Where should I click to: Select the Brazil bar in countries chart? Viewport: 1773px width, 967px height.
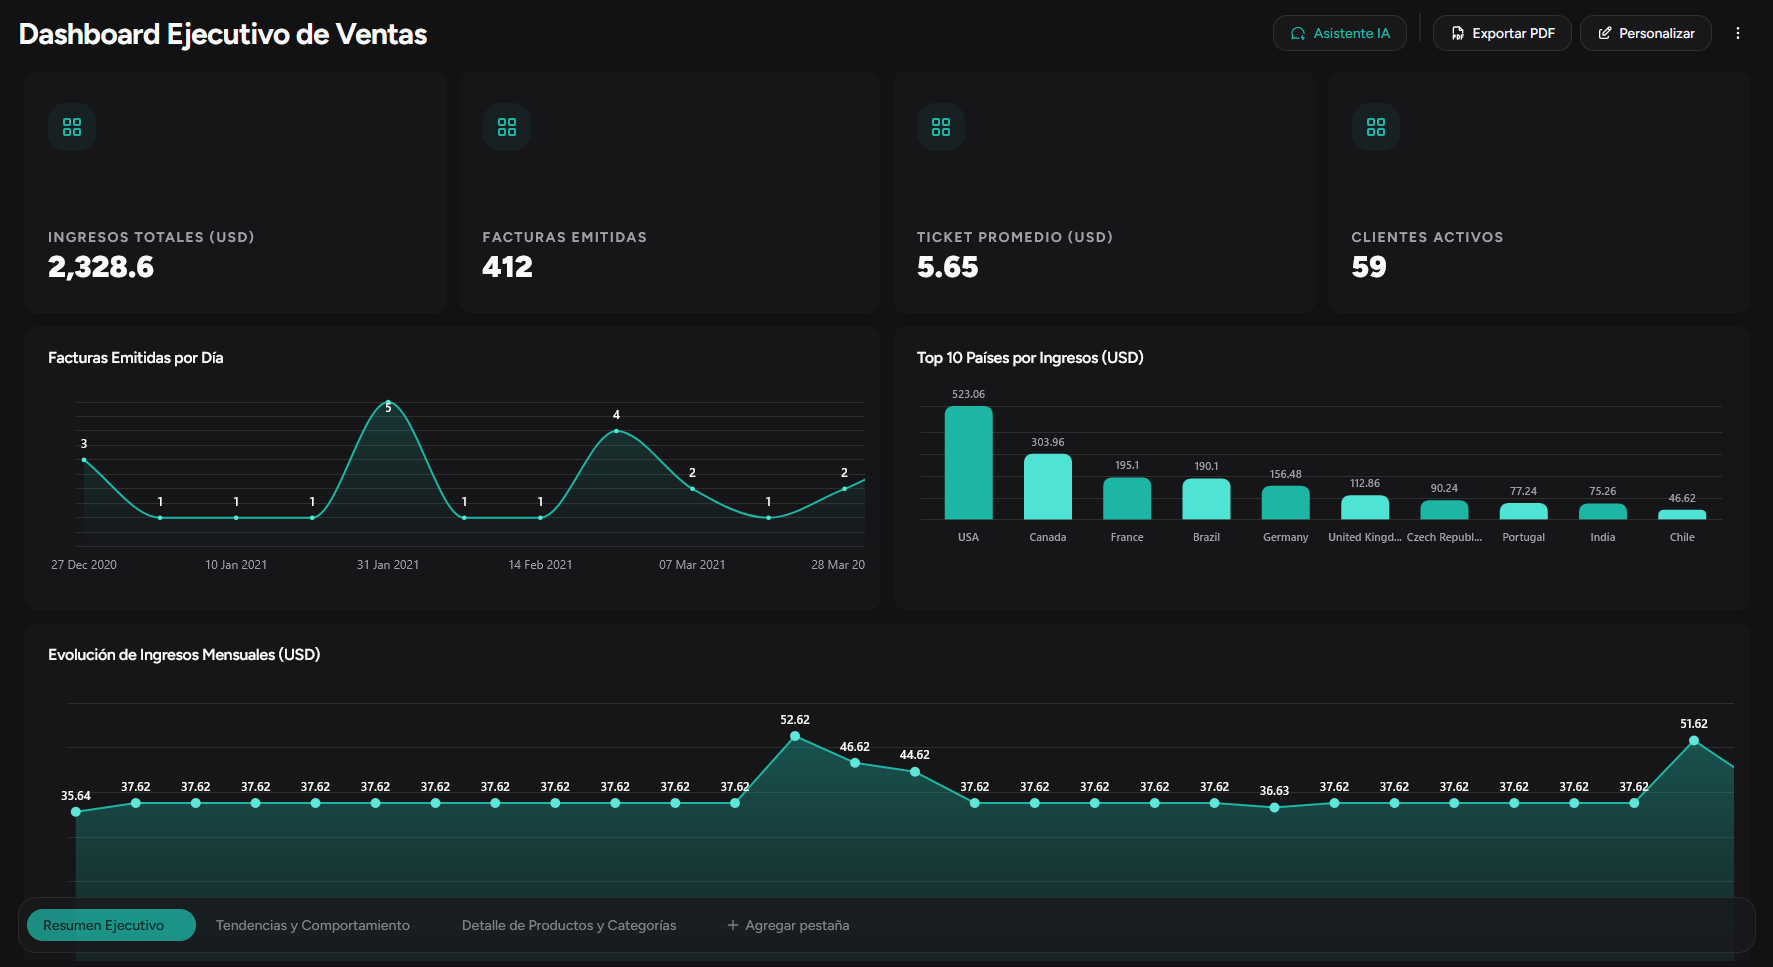(1206, 499)
